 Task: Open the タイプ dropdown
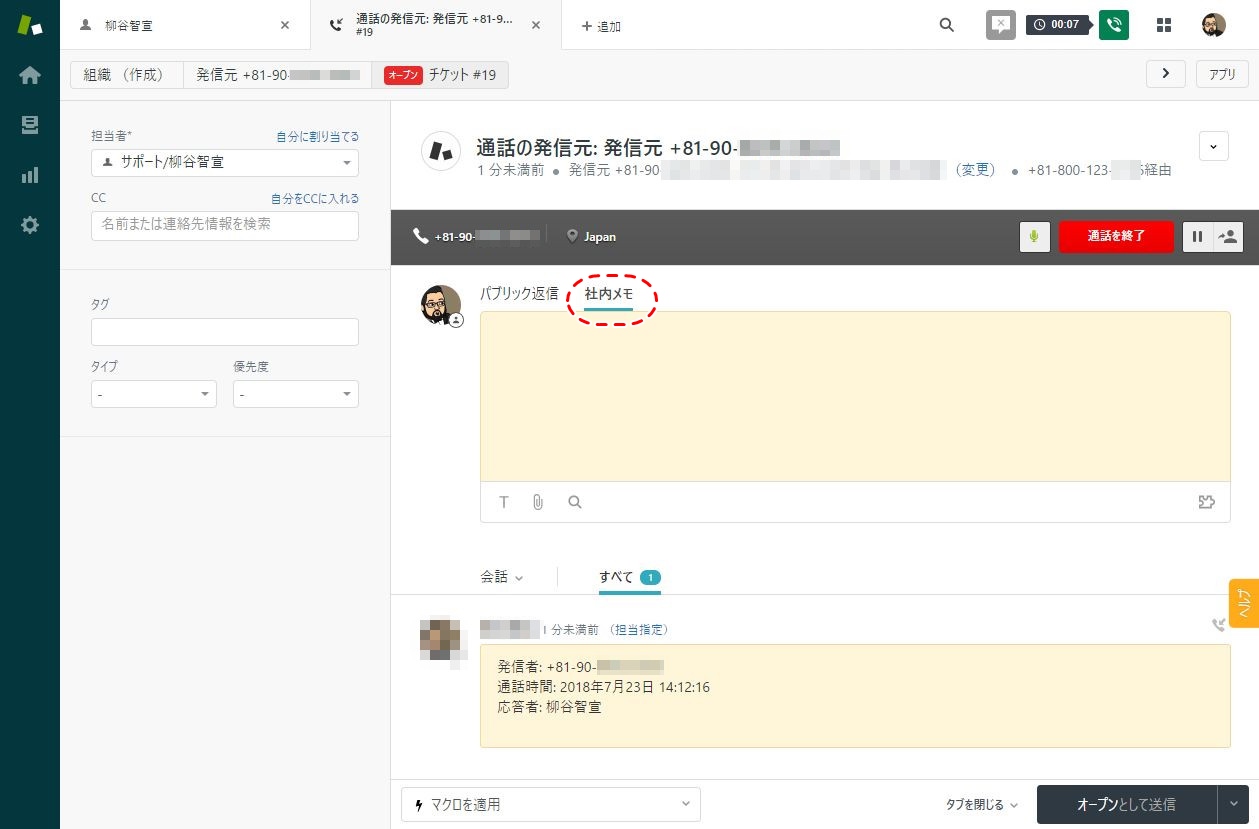153,395
